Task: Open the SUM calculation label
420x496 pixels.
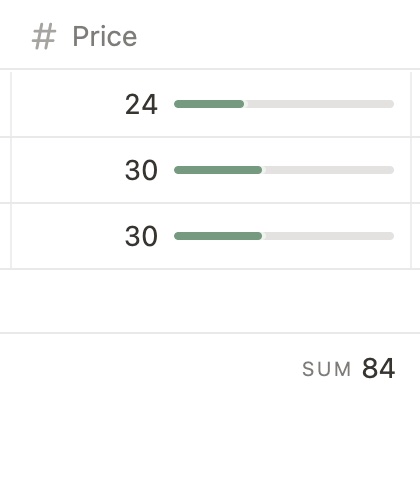Action: [327, 369]
